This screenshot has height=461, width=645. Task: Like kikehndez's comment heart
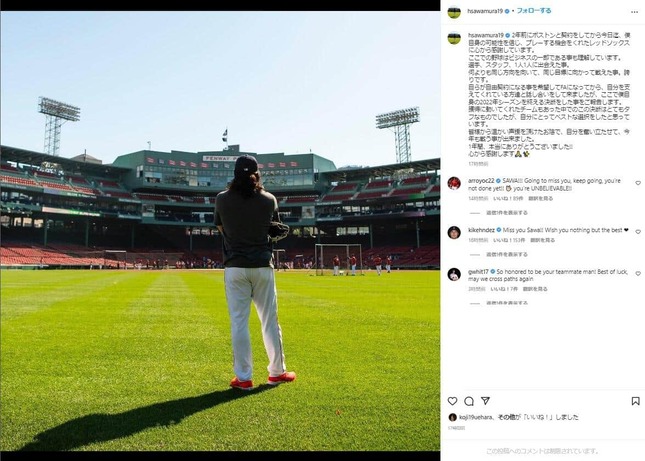pos(638,232)
